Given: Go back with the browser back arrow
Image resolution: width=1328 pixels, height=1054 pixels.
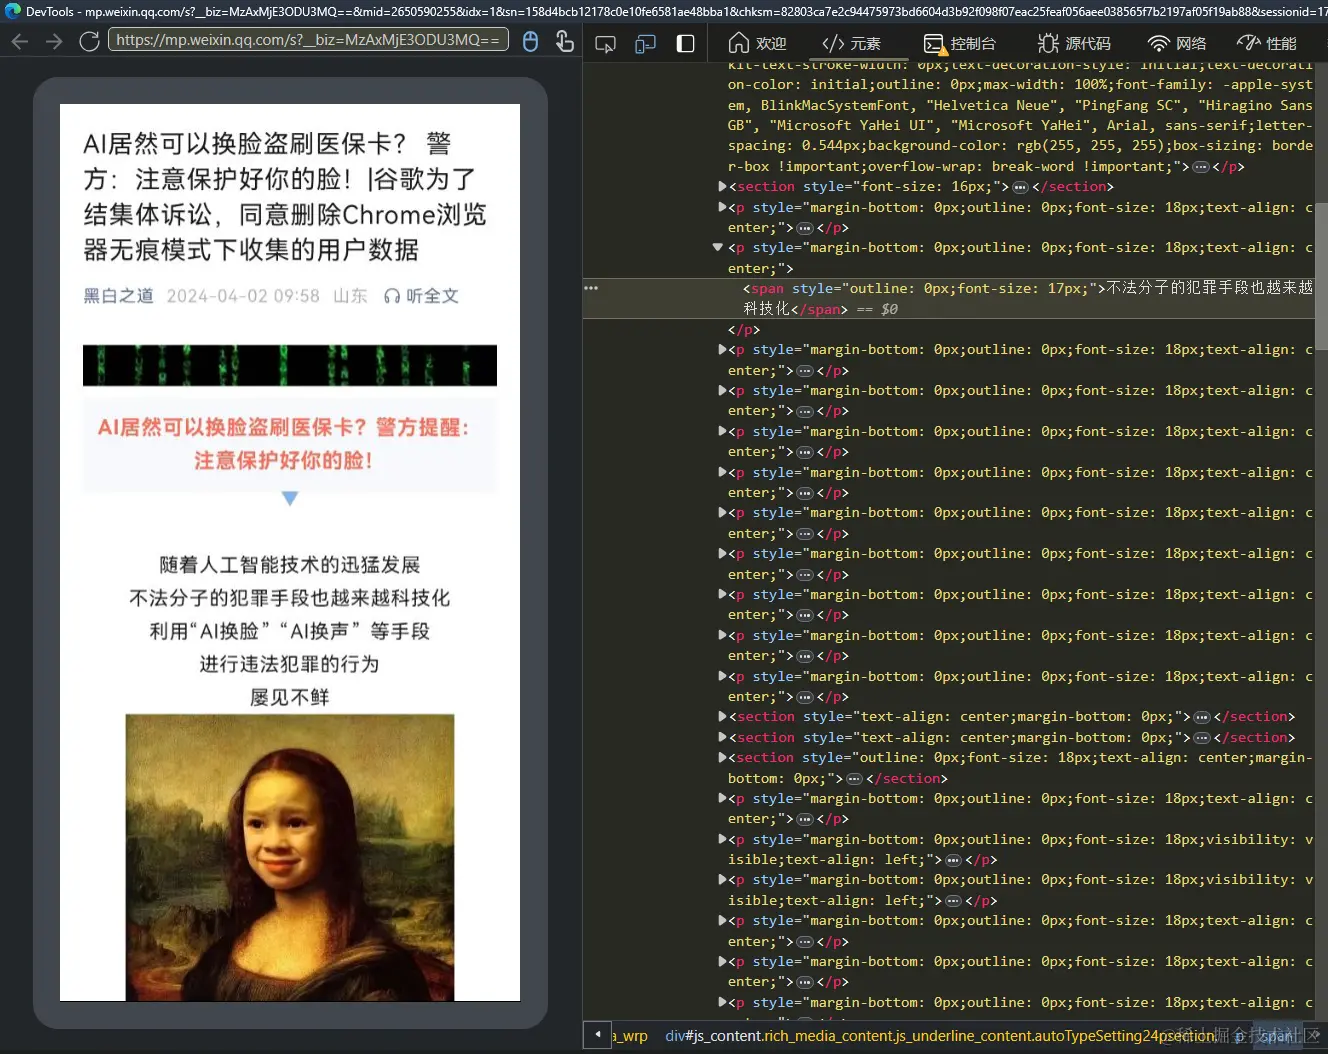Looking at the screenshot, I should tap(20, 41).
